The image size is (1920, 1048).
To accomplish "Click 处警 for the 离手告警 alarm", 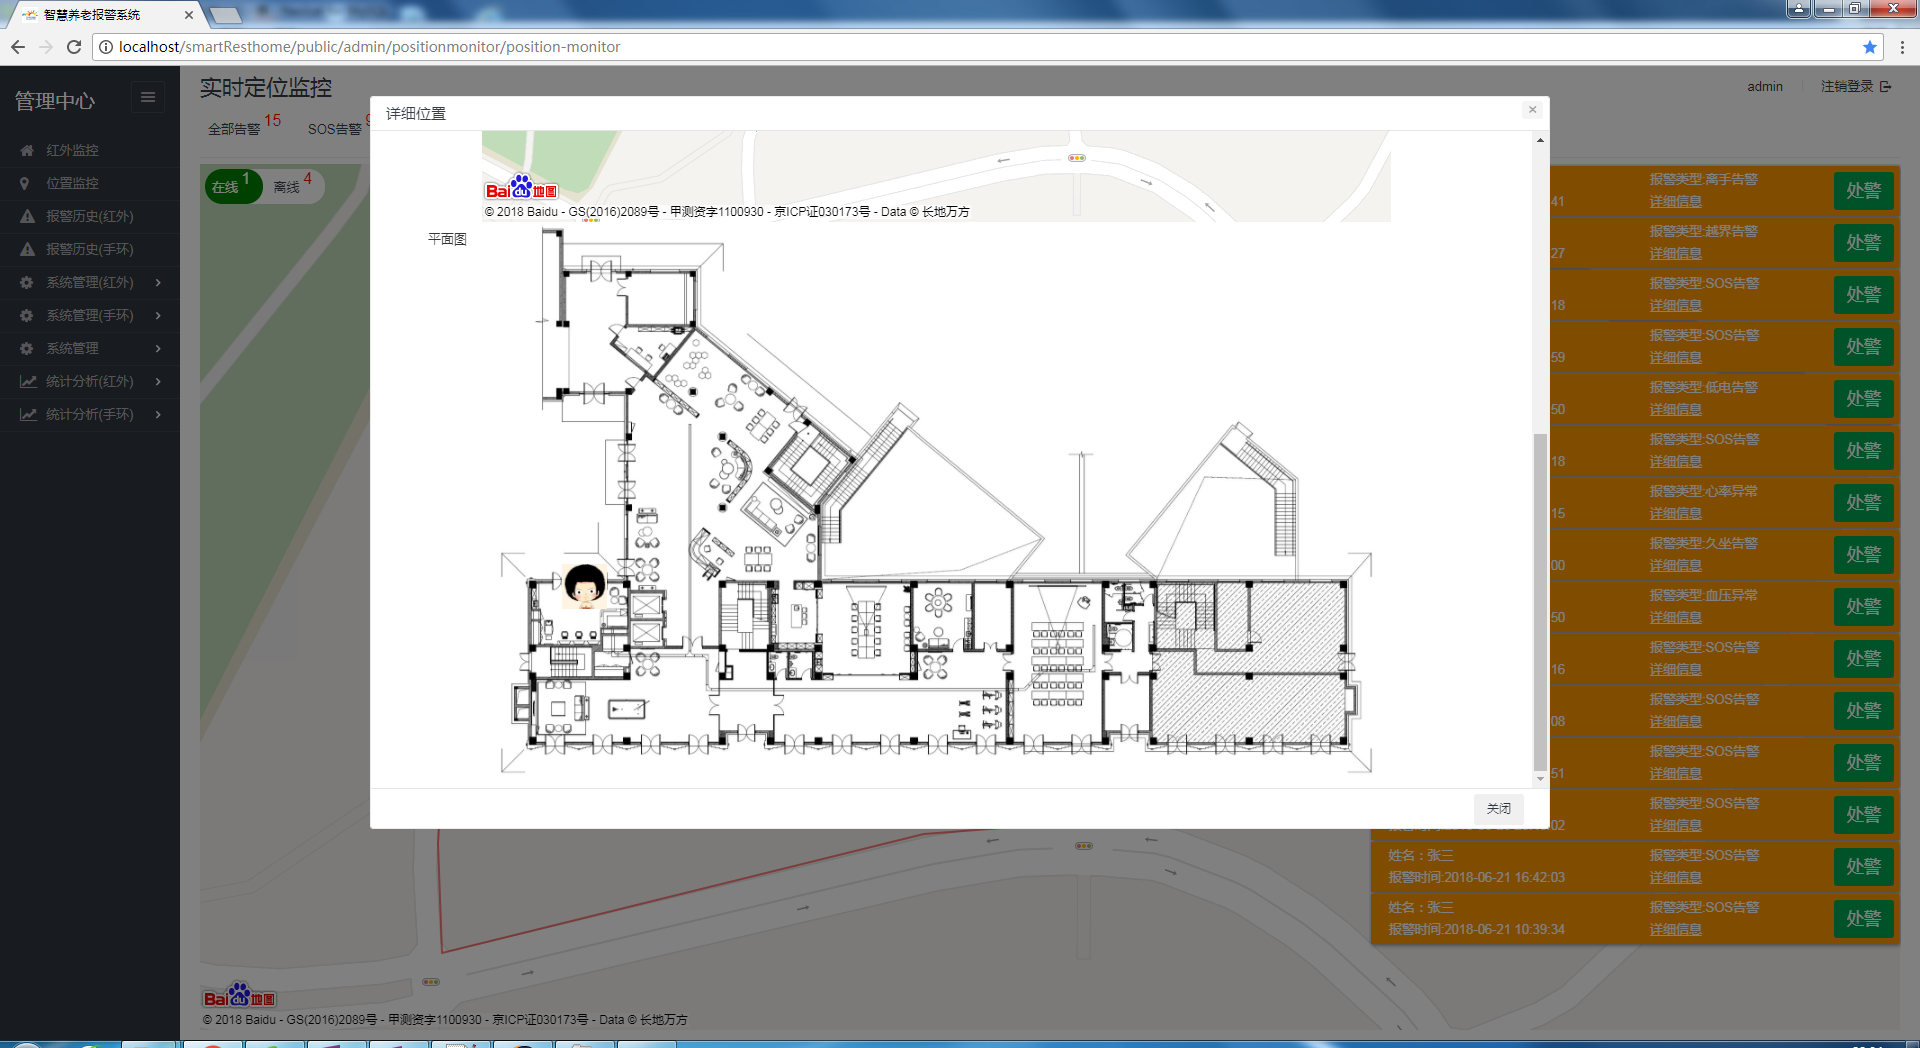I will pyautogui.click(x=1864, y=190).
